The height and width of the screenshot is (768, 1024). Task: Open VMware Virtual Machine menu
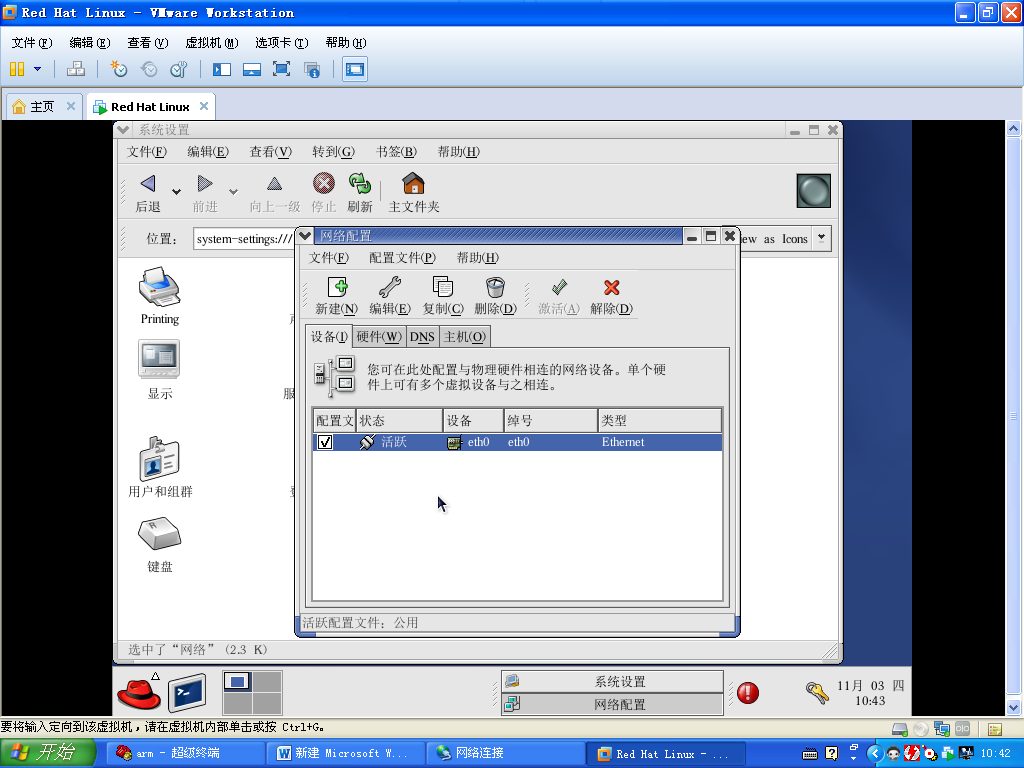coord(212,42)
